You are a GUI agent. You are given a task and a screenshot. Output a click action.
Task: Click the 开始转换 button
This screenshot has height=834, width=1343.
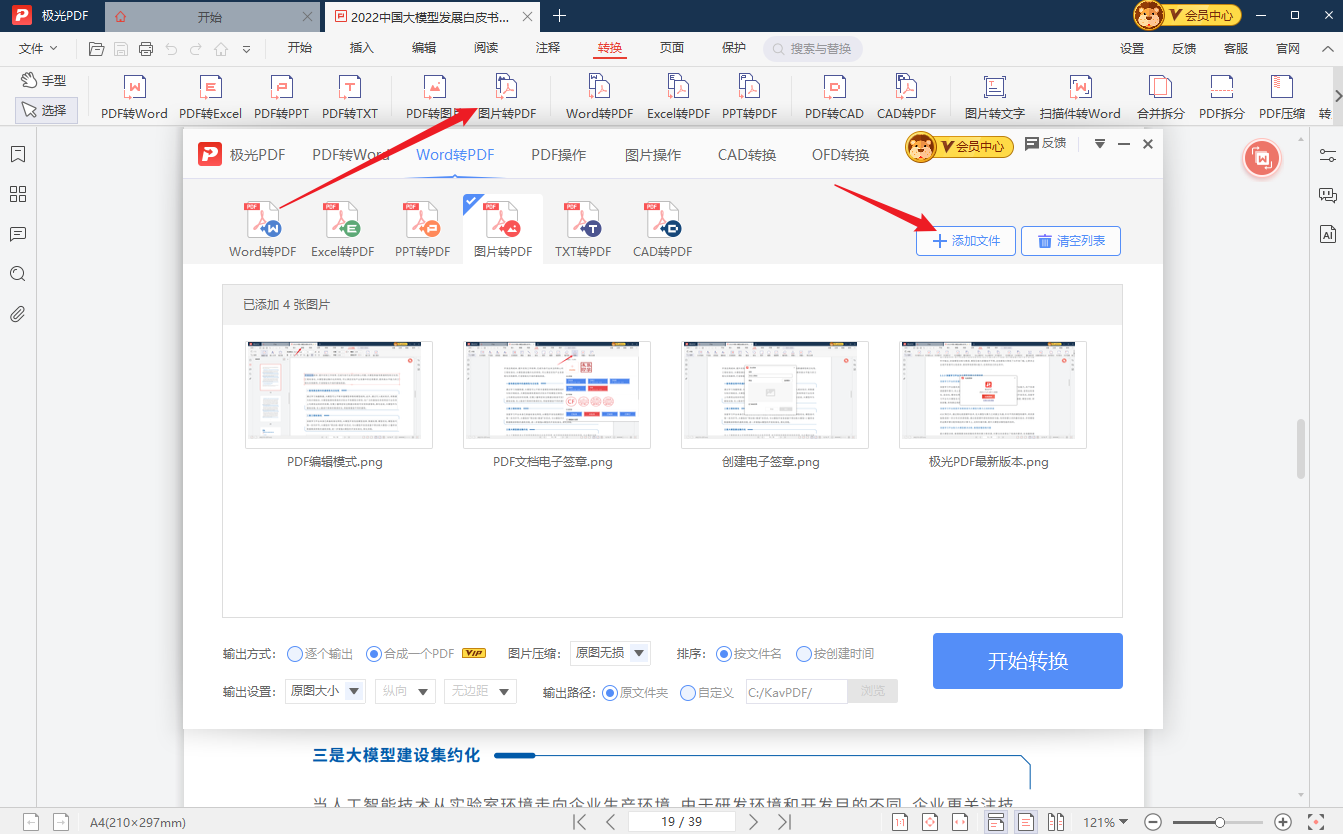click(x=1027, y=661)
